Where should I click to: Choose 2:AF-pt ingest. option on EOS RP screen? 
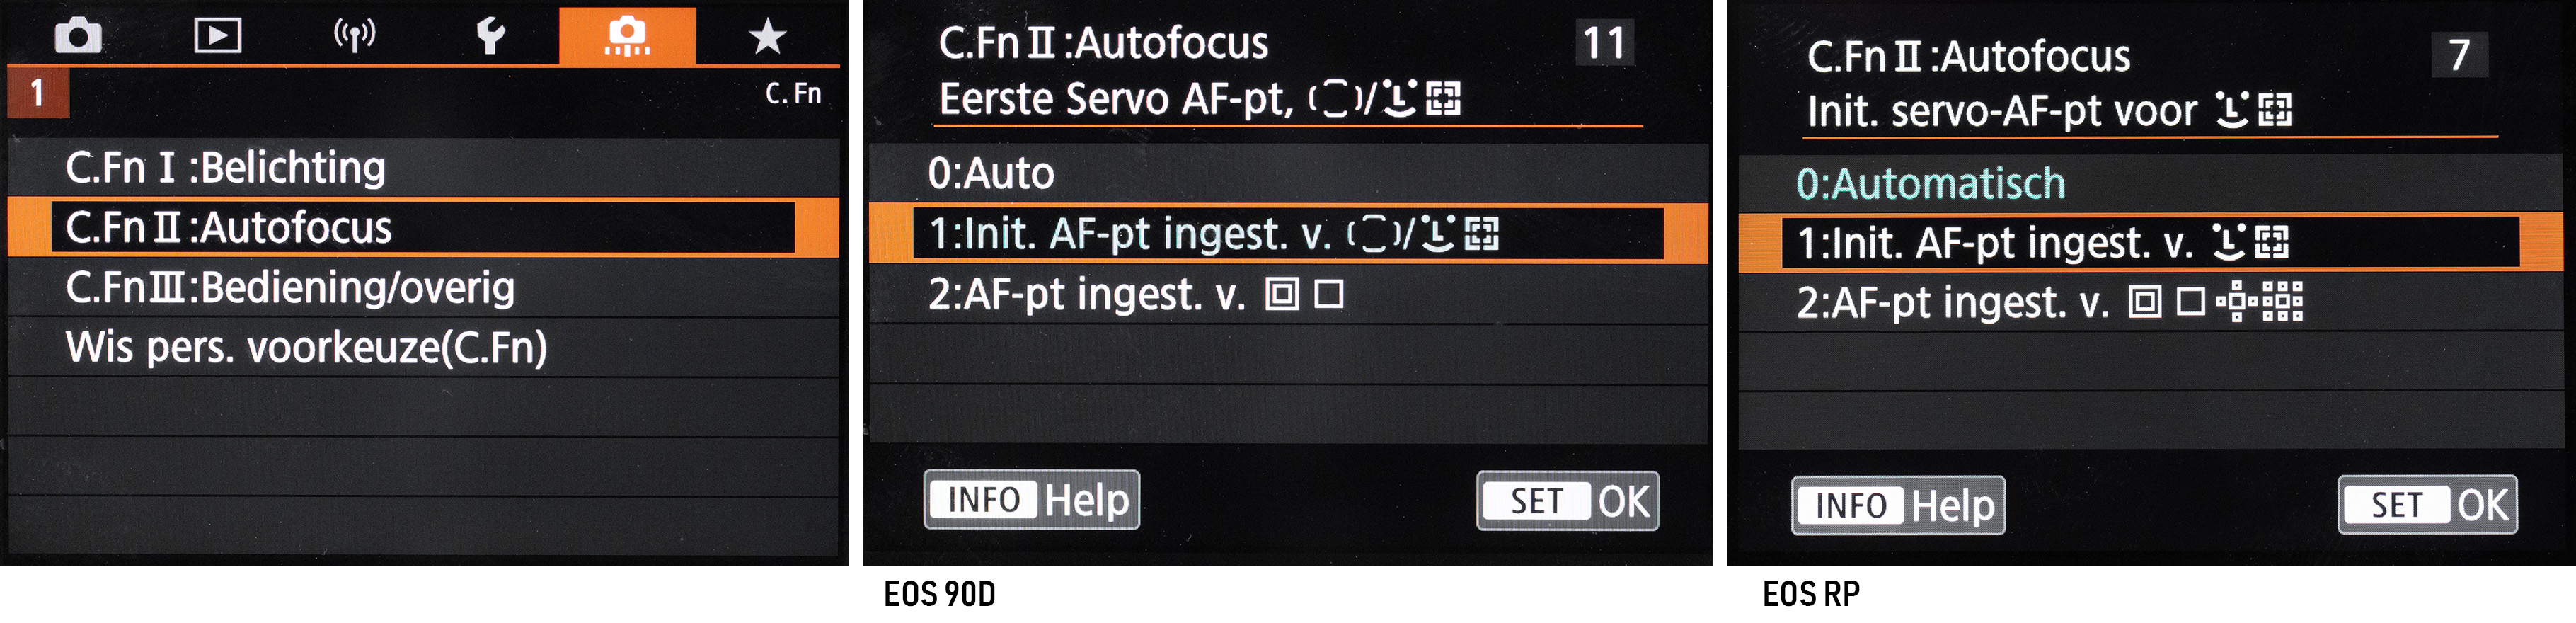(x=2049, y=302)
